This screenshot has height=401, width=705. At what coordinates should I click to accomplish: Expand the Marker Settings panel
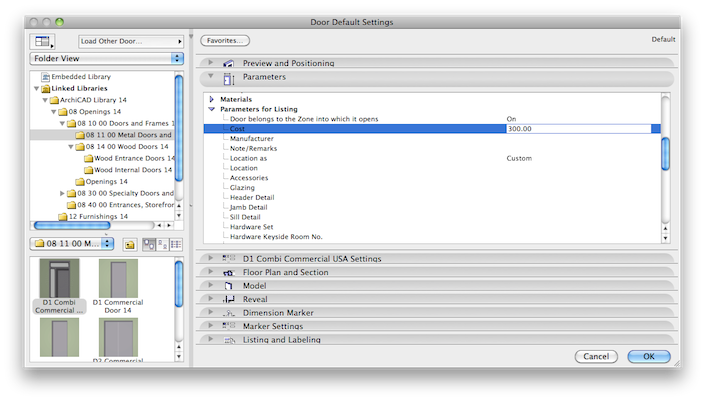(x=210, y=325)
